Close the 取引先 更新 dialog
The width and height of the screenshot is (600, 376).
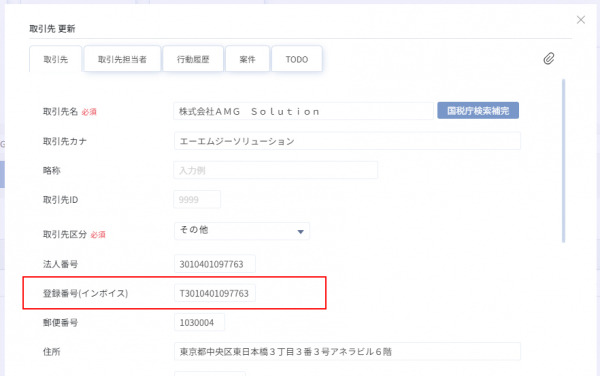tap(580, 20)
